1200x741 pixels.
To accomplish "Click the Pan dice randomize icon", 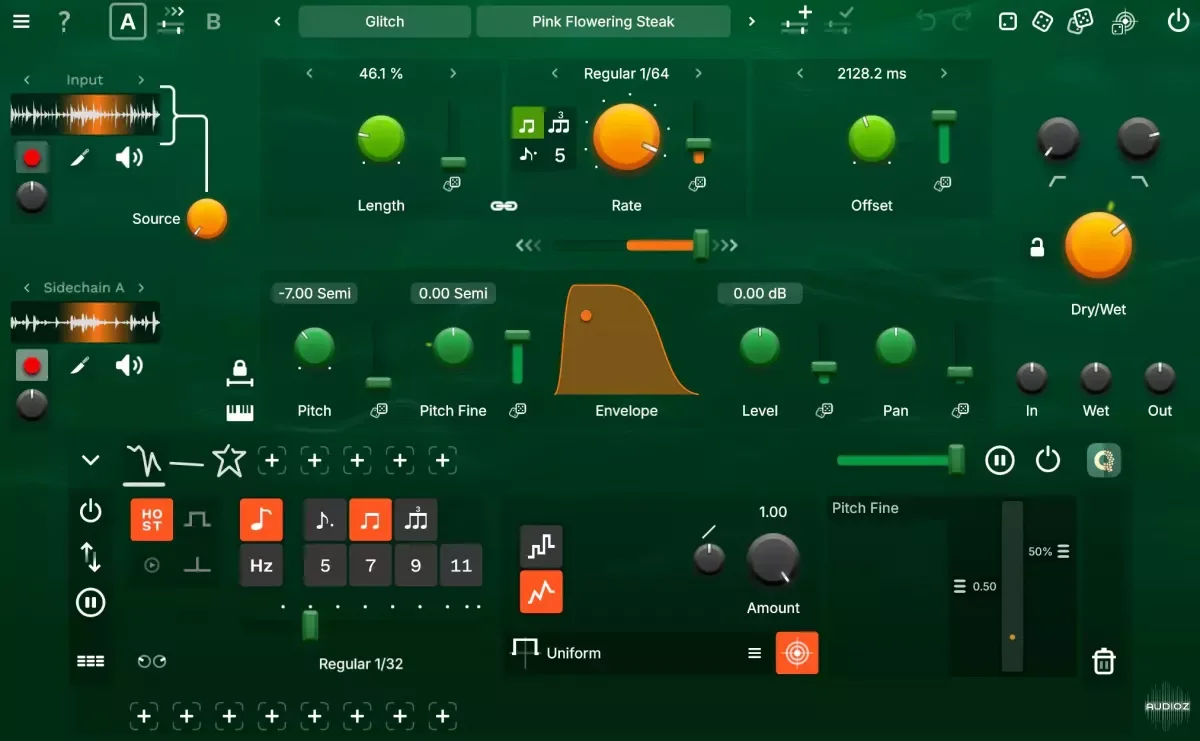I will click(960, 410).
